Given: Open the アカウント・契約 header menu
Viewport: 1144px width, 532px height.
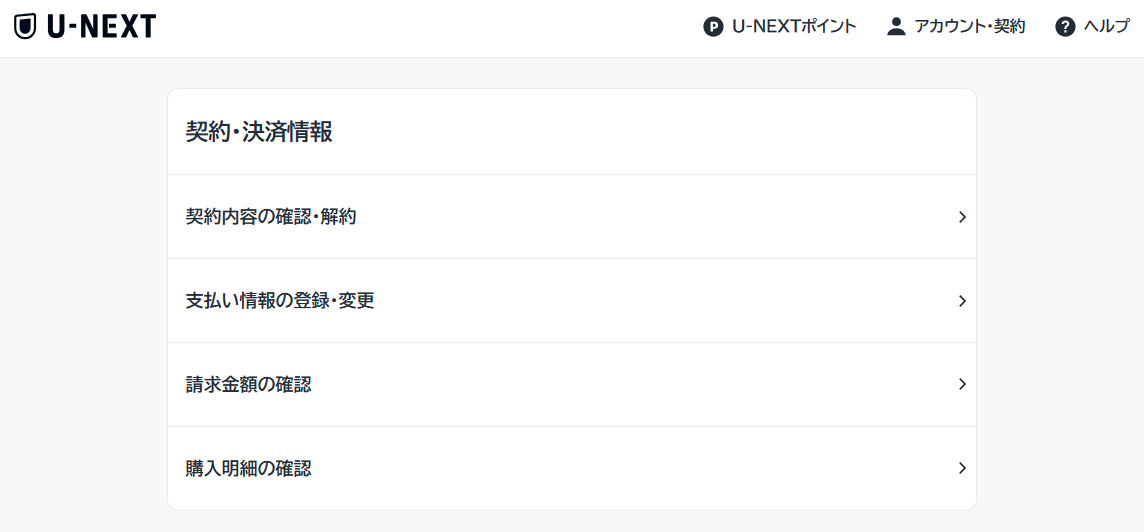Looking at the screenshot, I should point(970,27).
